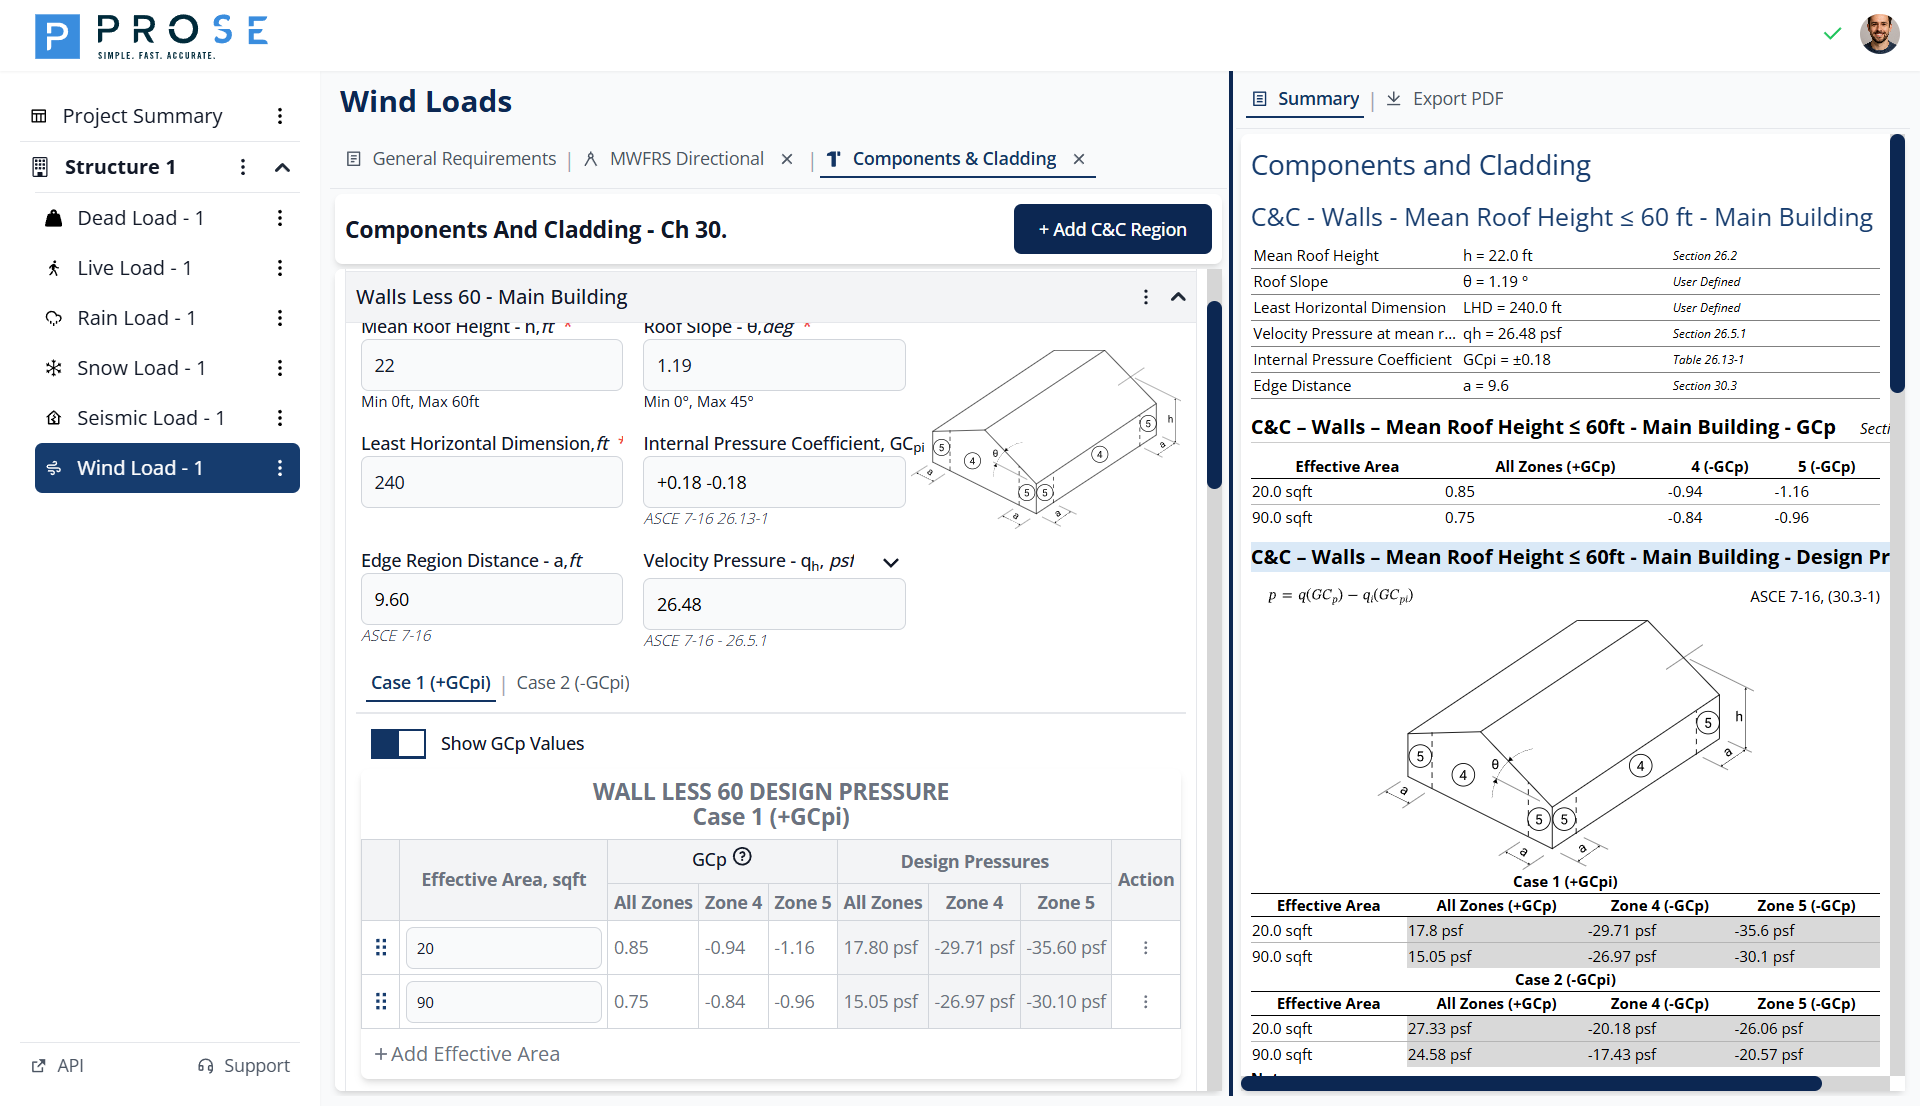
Task: Open Walls Less 60 region options menu
Action: click(1145, 297)
